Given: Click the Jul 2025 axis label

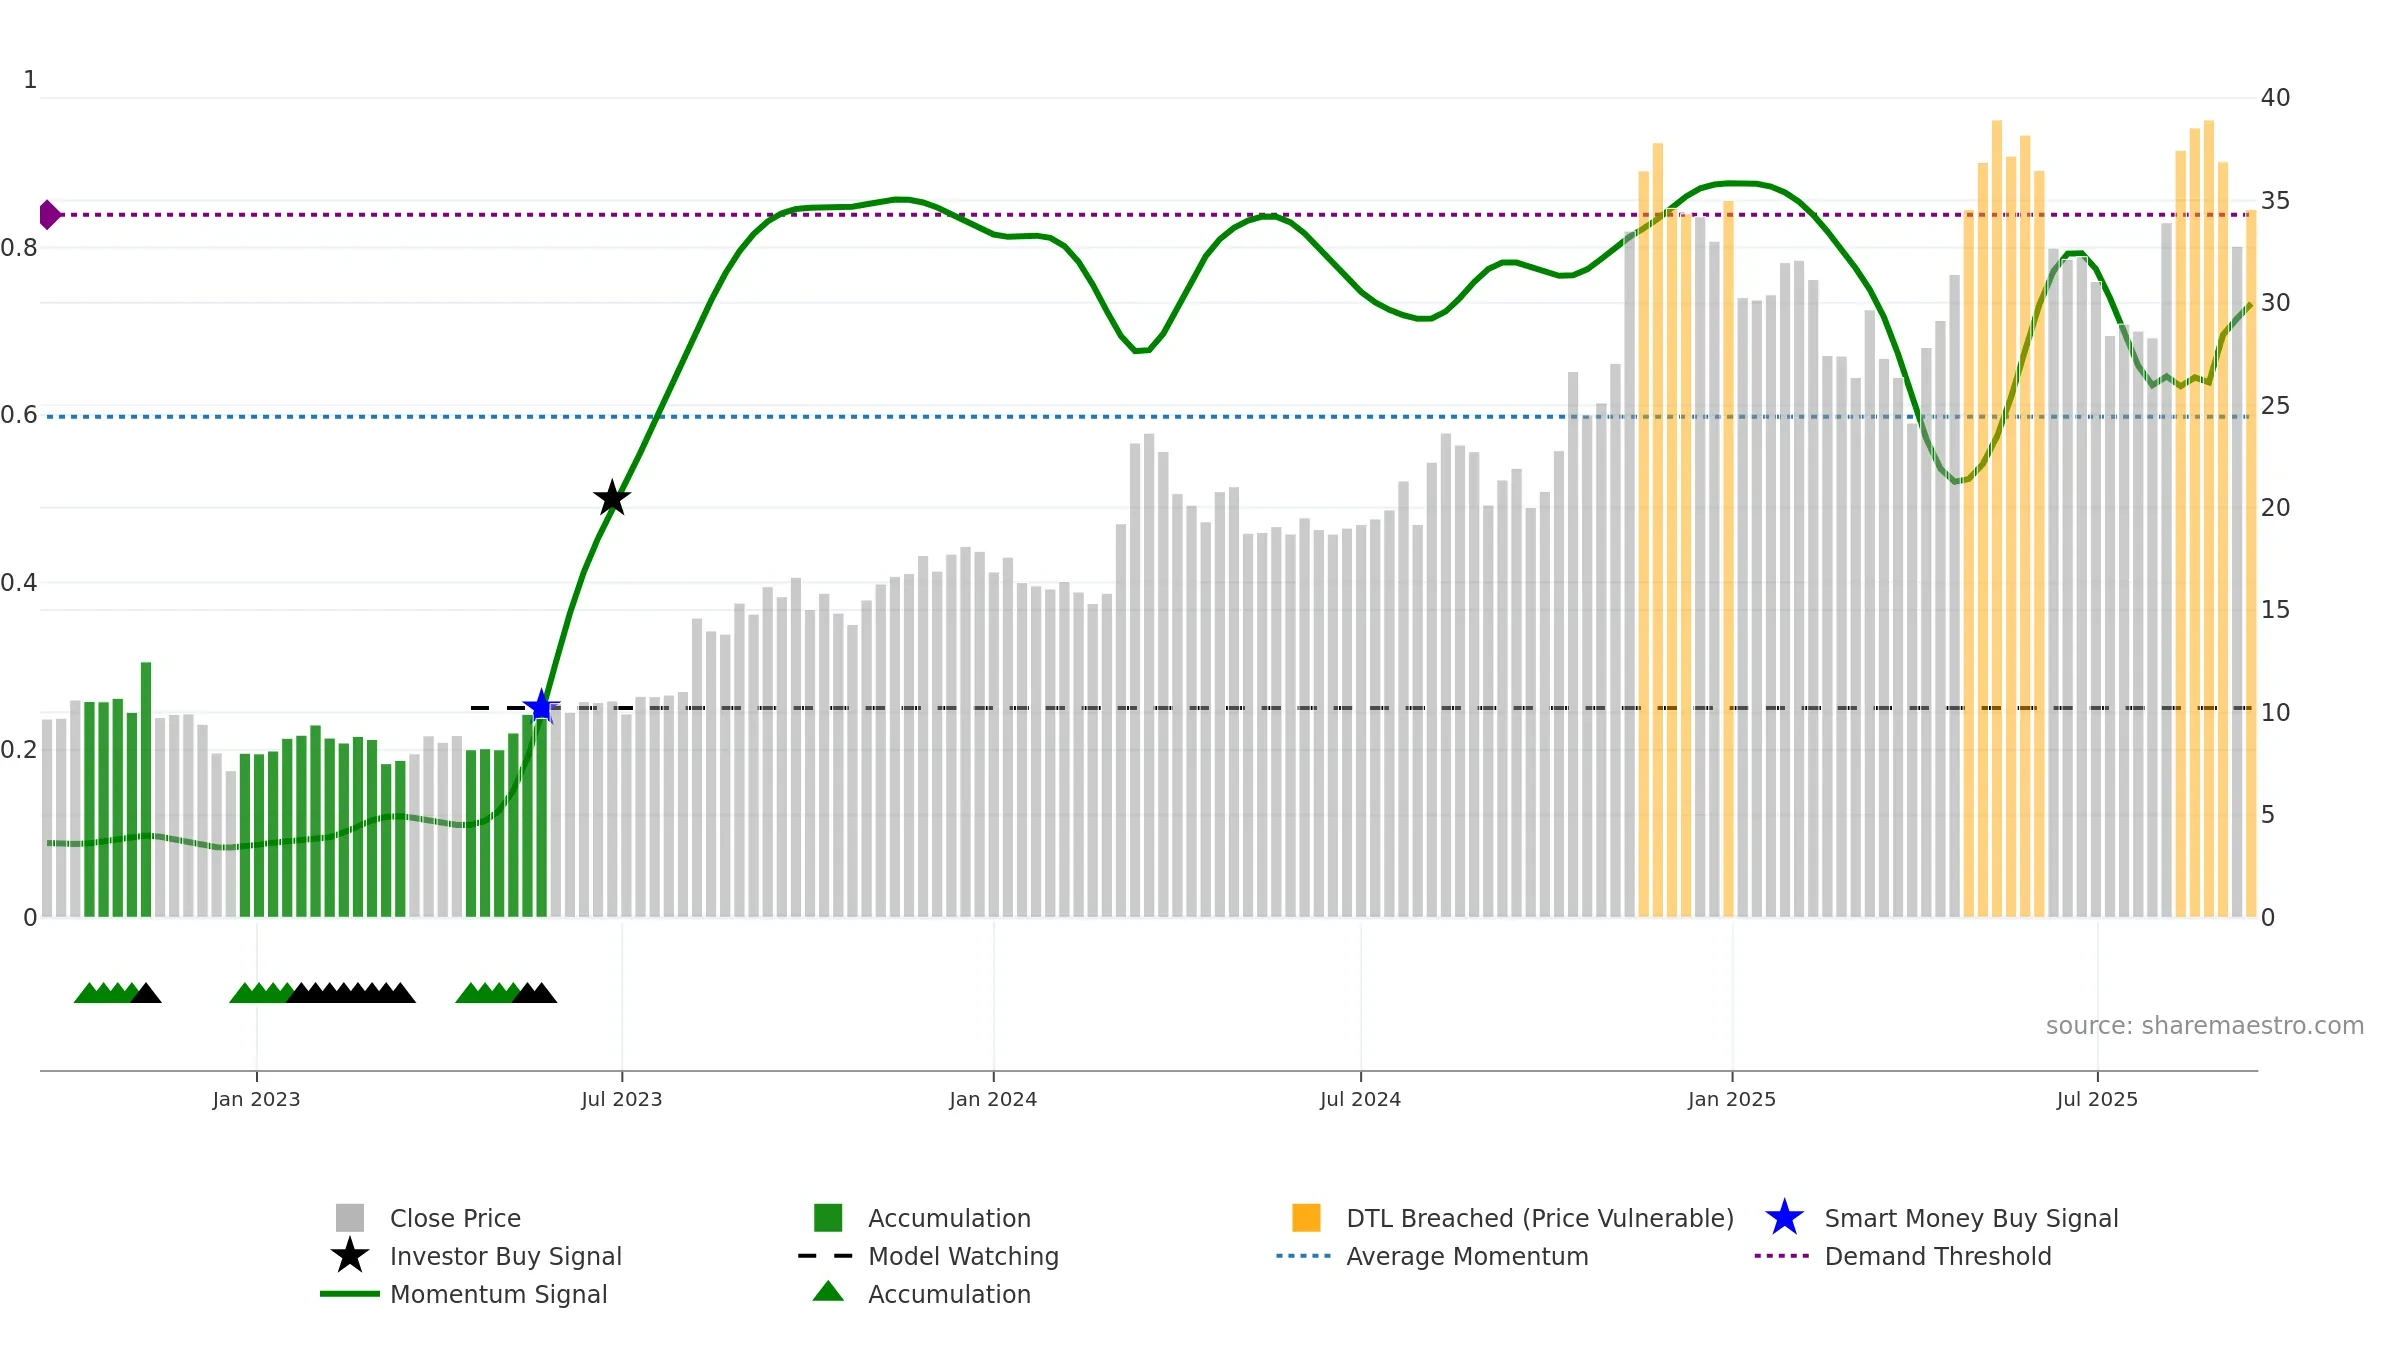Looking at the screenshot, I should click(x=2097, y=1099).
